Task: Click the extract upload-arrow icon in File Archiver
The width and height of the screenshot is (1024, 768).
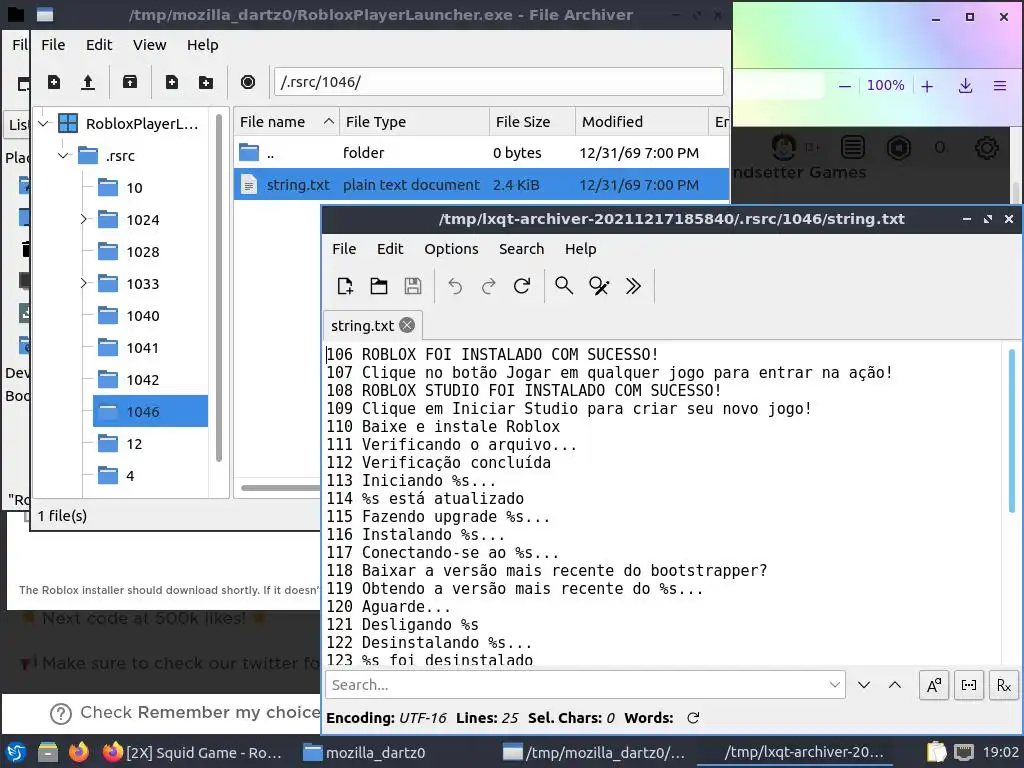Action: point(88,82)
